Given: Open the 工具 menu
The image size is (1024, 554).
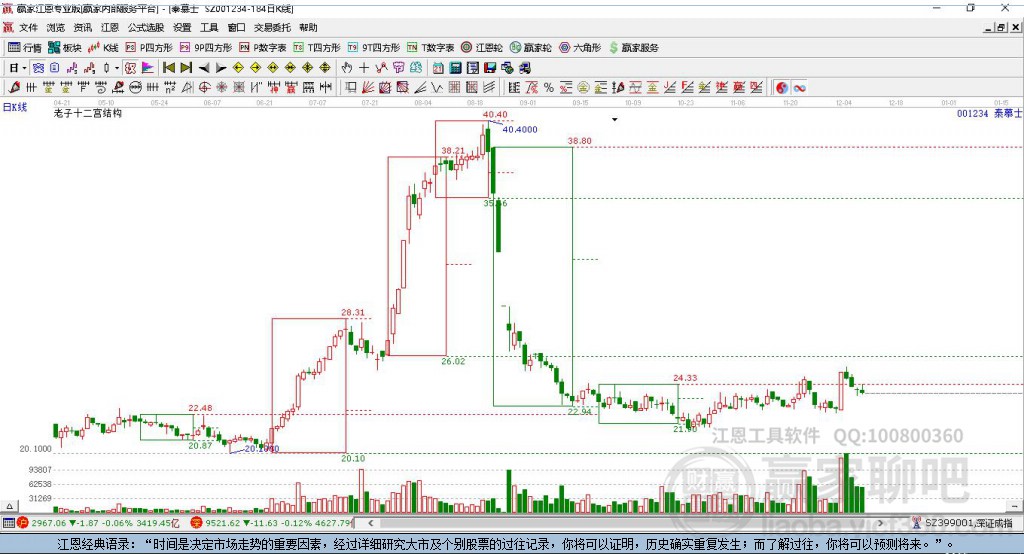Looking at the screenshot, I should pos(209,27).
